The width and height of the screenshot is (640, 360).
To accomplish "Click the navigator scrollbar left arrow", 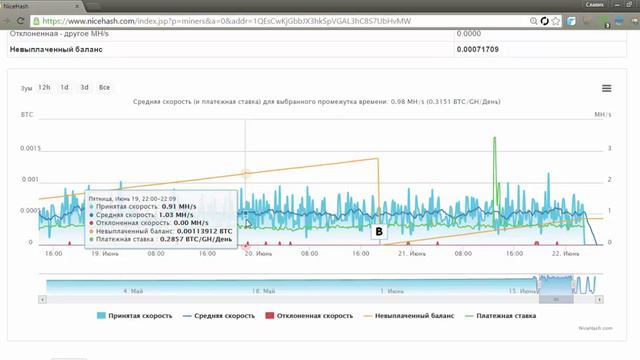I will click(x=42, y=300).
